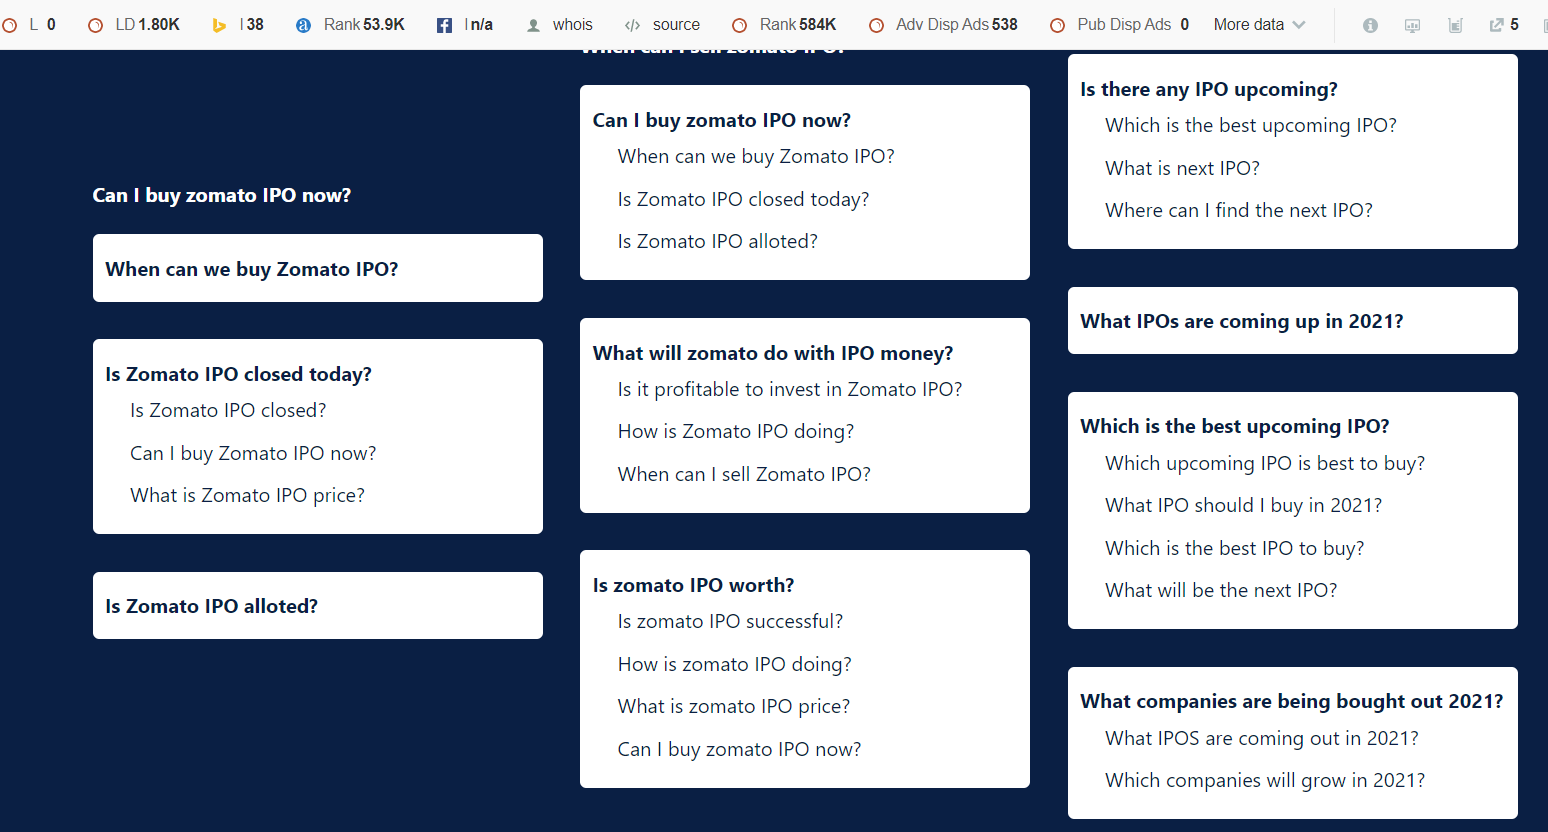Screen dimensions: 1548x832
Task: Click the Adv Disp Ads 538 icon
Action: (876, 25)
